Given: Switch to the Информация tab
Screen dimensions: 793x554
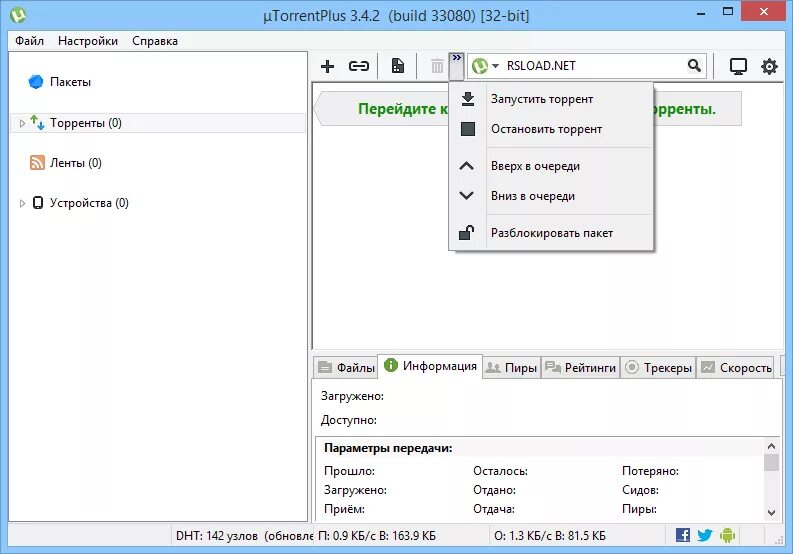Looking at the screenshot, I should click(430, 366).
